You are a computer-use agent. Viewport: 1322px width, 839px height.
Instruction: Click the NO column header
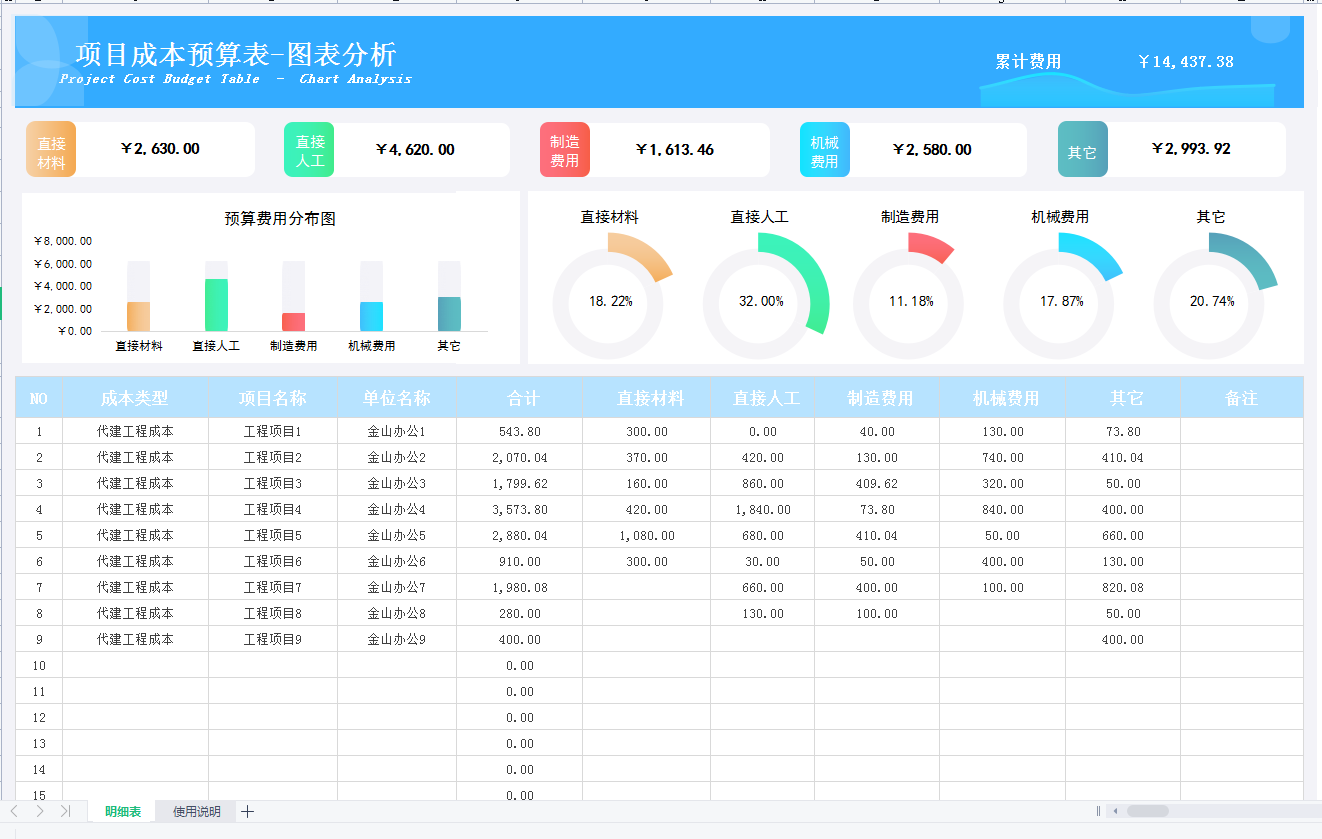pos(39,398)
